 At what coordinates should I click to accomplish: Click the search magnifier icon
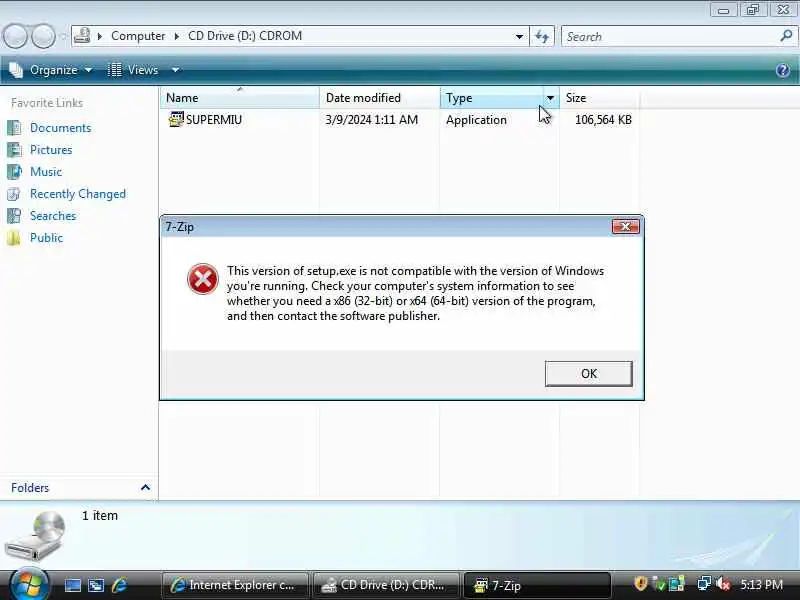pyautogui.click(x=786, y=36)
